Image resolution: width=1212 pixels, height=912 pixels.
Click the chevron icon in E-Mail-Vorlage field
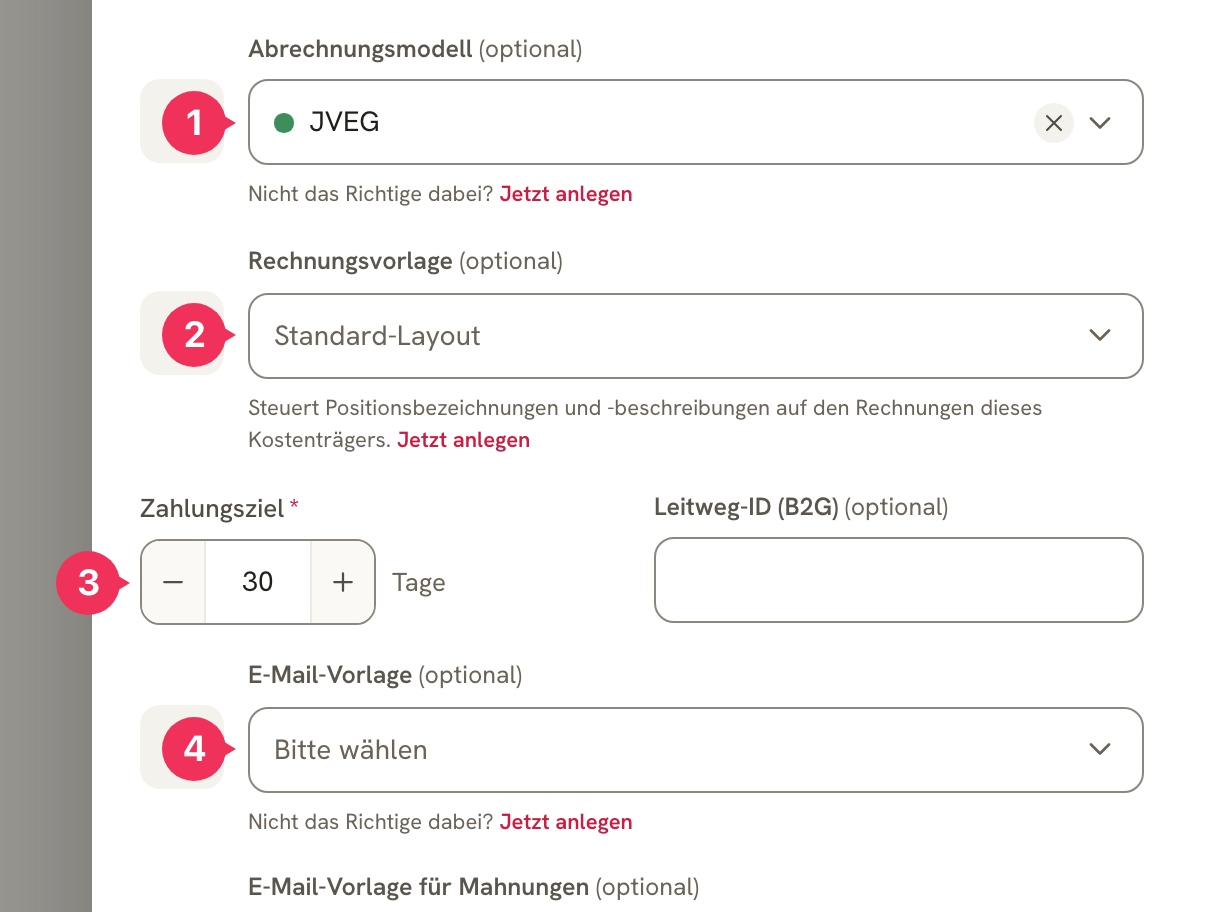coord(1100,750)
